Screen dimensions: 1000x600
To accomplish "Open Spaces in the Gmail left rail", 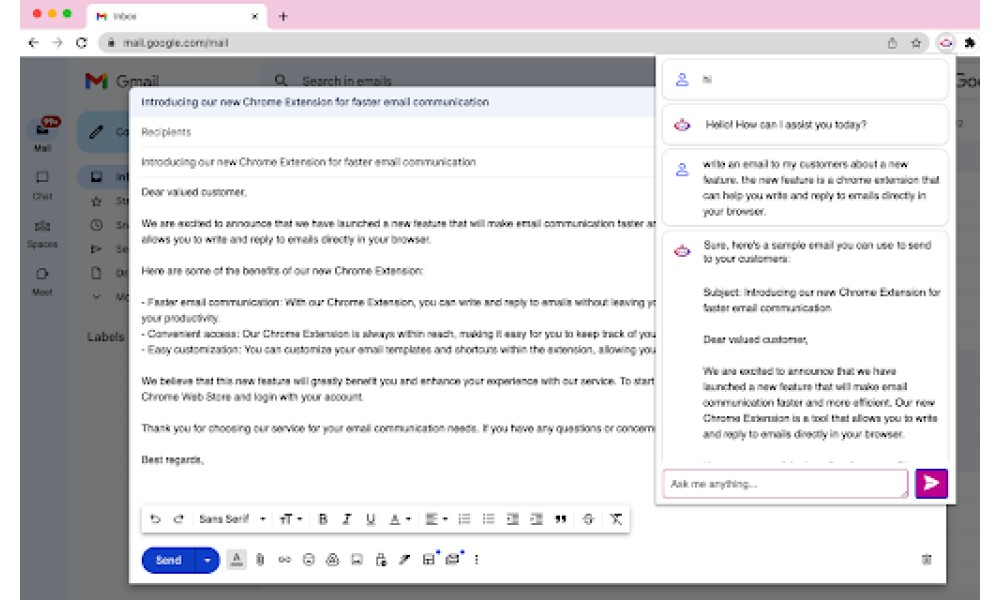I will [x=43, y=233].
